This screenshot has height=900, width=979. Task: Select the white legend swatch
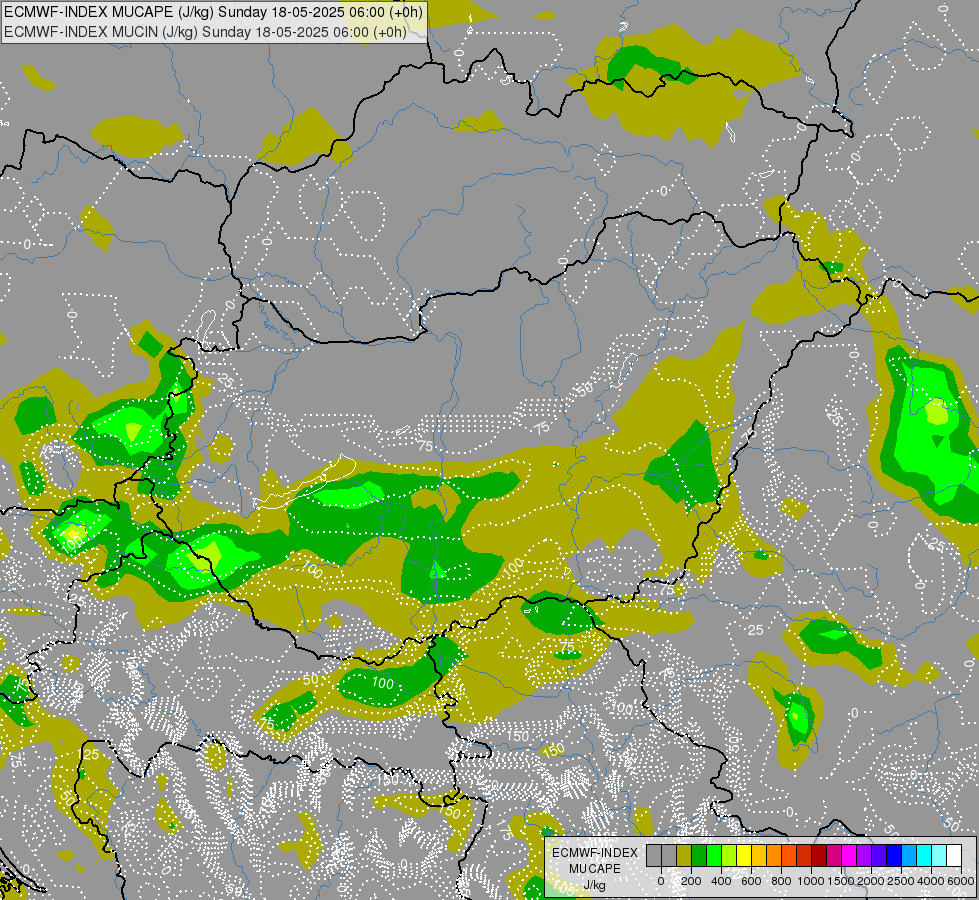pos(955,856)
